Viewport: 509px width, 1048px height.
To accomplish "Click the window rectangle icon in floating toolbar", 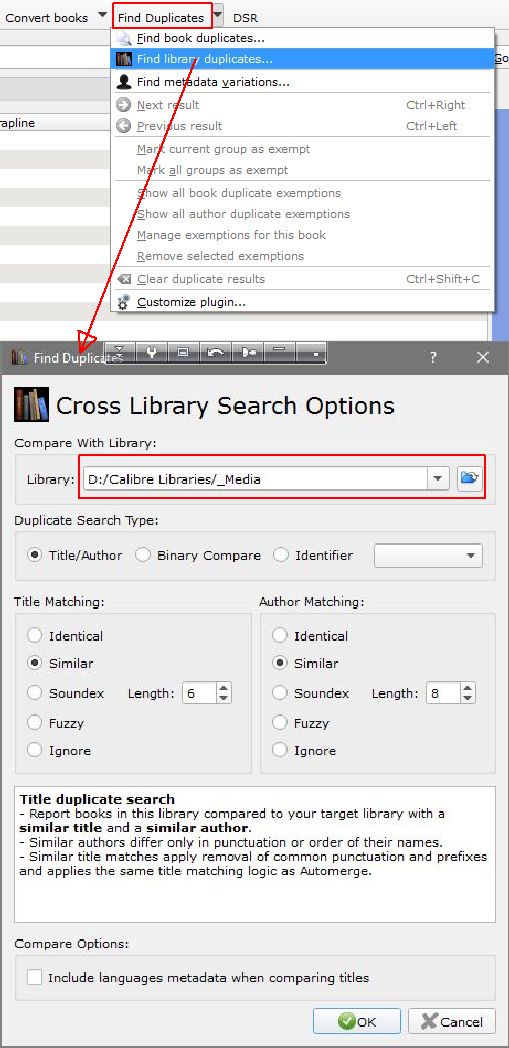I will 183,352.
